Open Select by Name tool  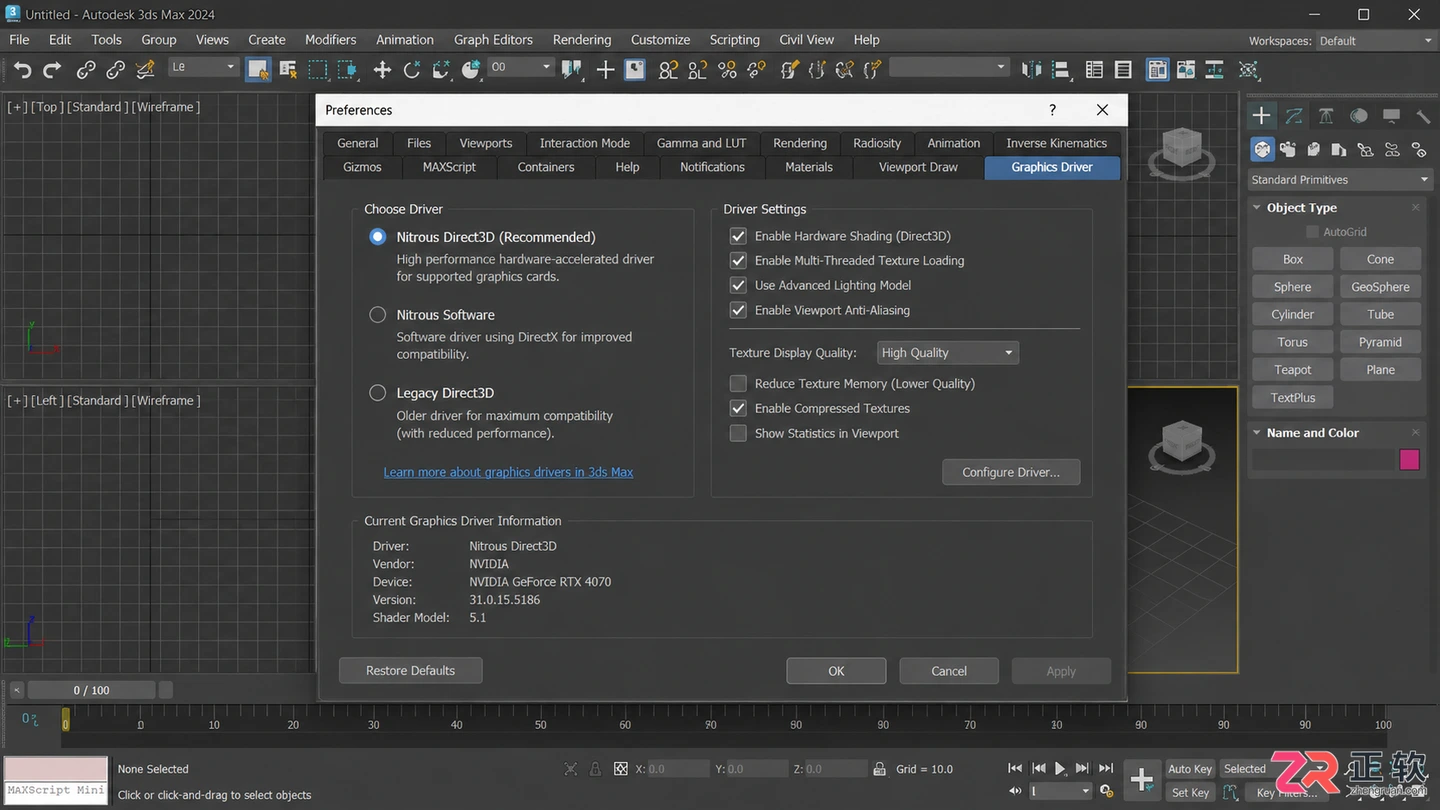[x=288, y=69]
